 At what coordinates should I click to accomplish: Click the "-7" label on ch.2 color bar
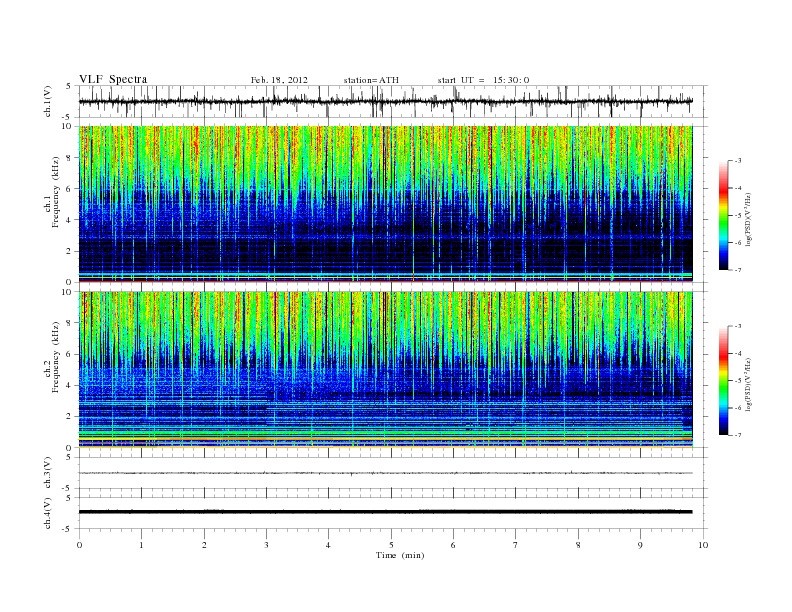737,435
